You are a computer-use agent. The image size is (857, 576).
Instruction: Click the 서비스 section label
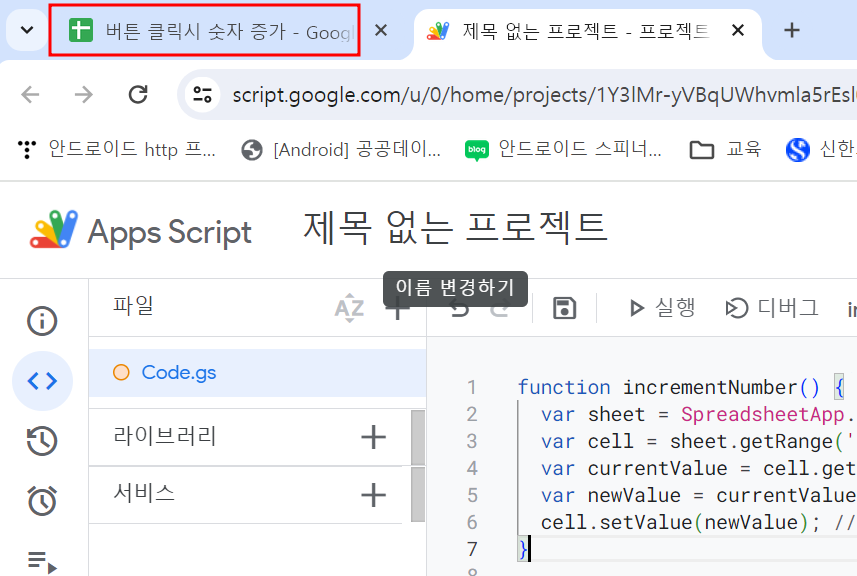[x=144, y=493]
